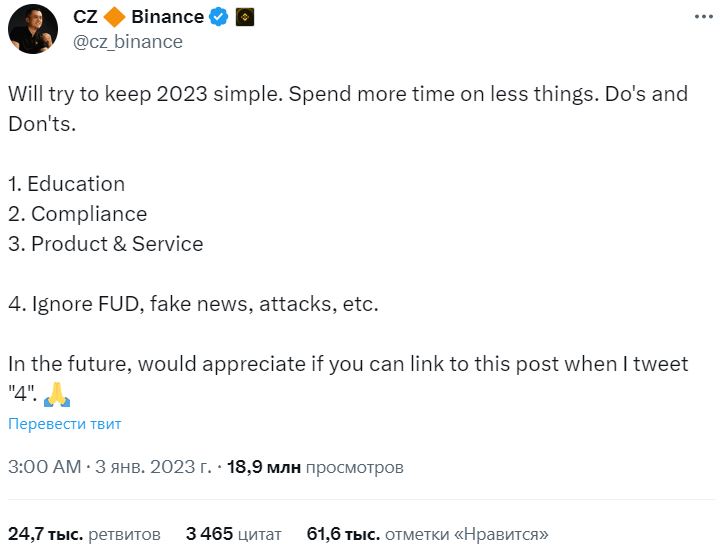This screenshot has width=727, height=552.
Task: Click the line "2. Compliance"
Action: [x=77, y=214]
